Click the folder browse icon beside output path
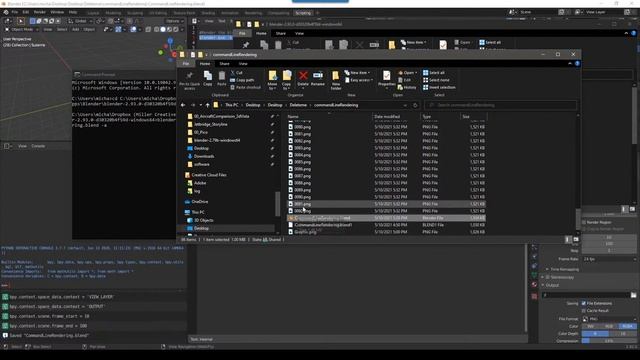 [x=633, y=295]
